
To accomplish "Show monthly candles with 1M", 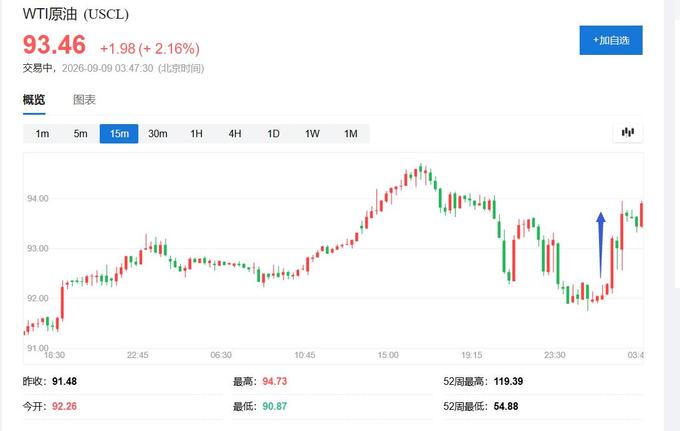I will point(351,134).
